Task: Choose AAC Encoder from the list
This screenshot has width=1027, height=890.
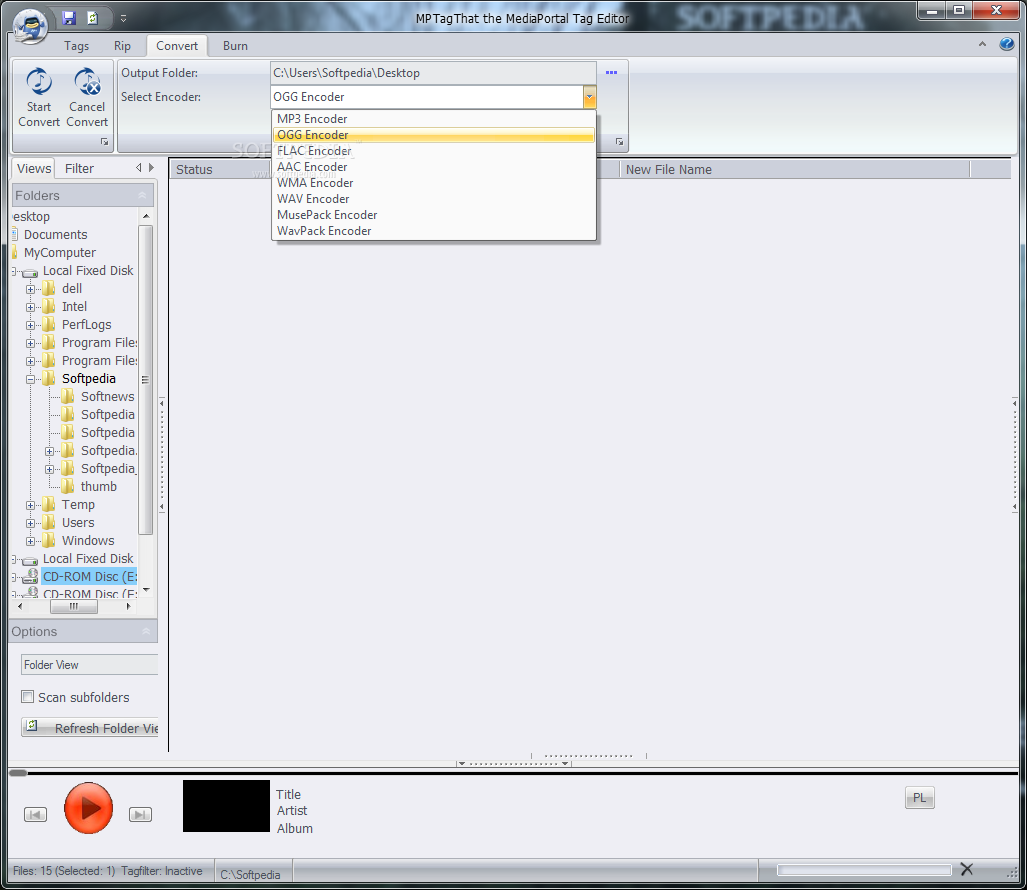Action: point(434,167)
